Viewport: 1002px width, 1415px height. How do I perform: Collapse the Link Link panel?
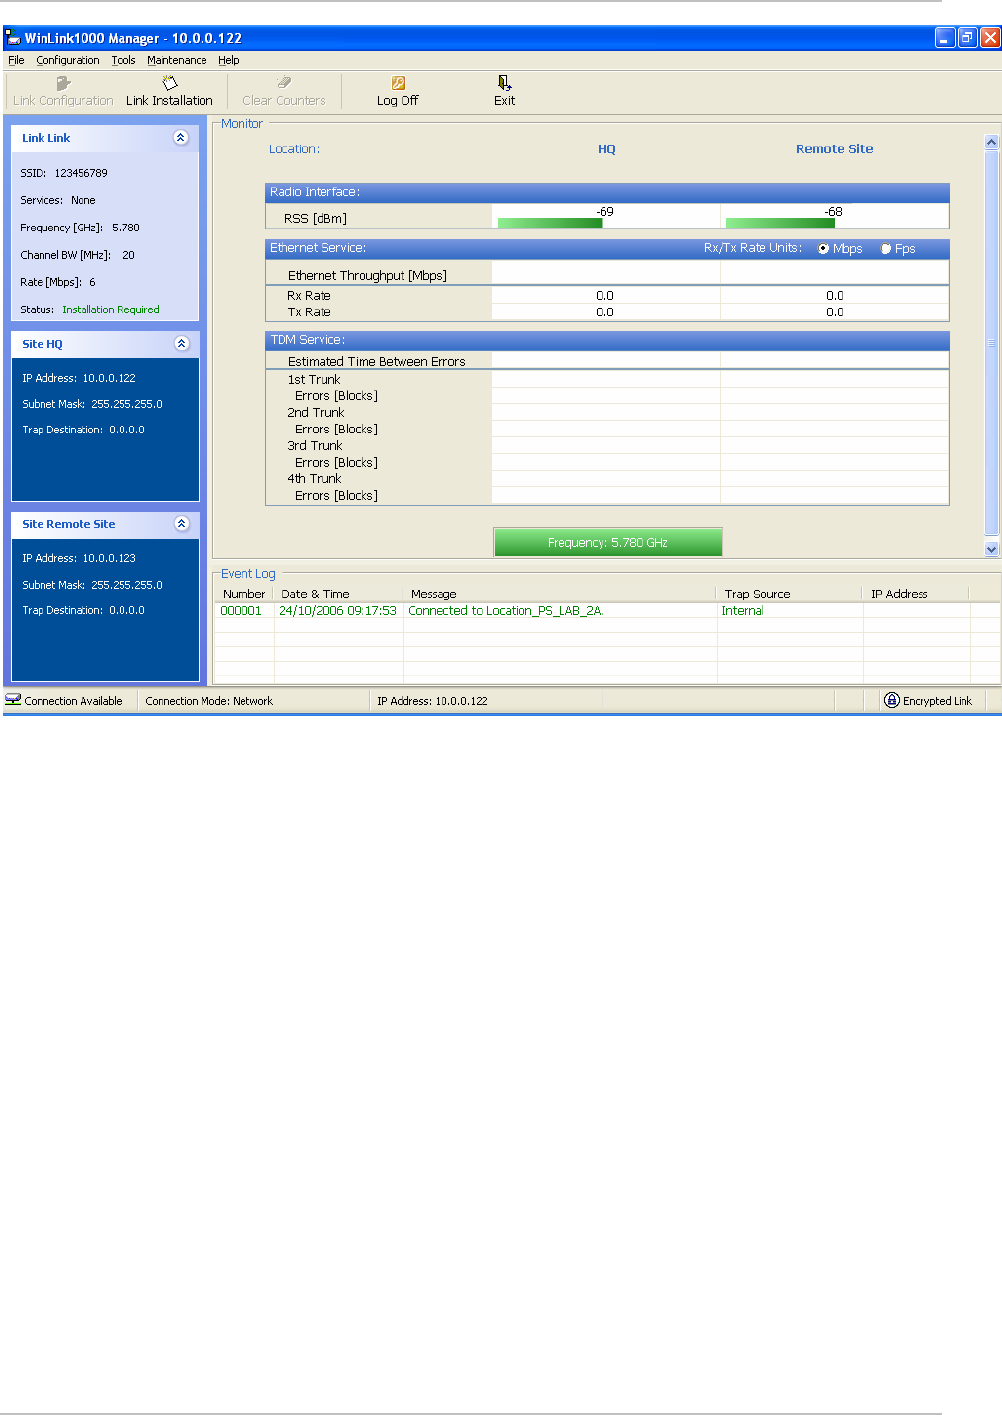pos(181,138)
